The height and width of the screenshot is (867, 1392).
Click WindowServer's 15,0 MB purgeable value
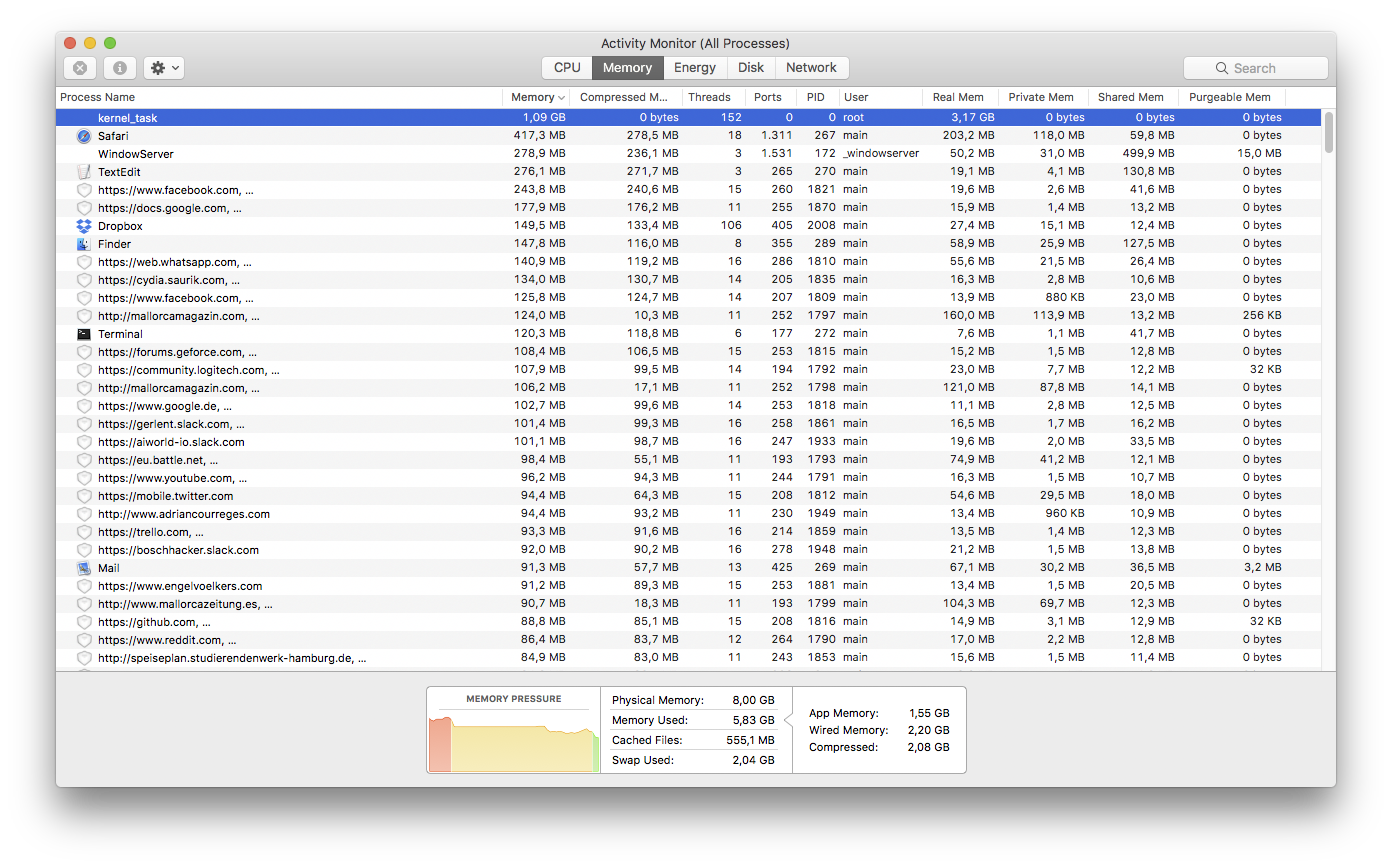click(1259, 154)
